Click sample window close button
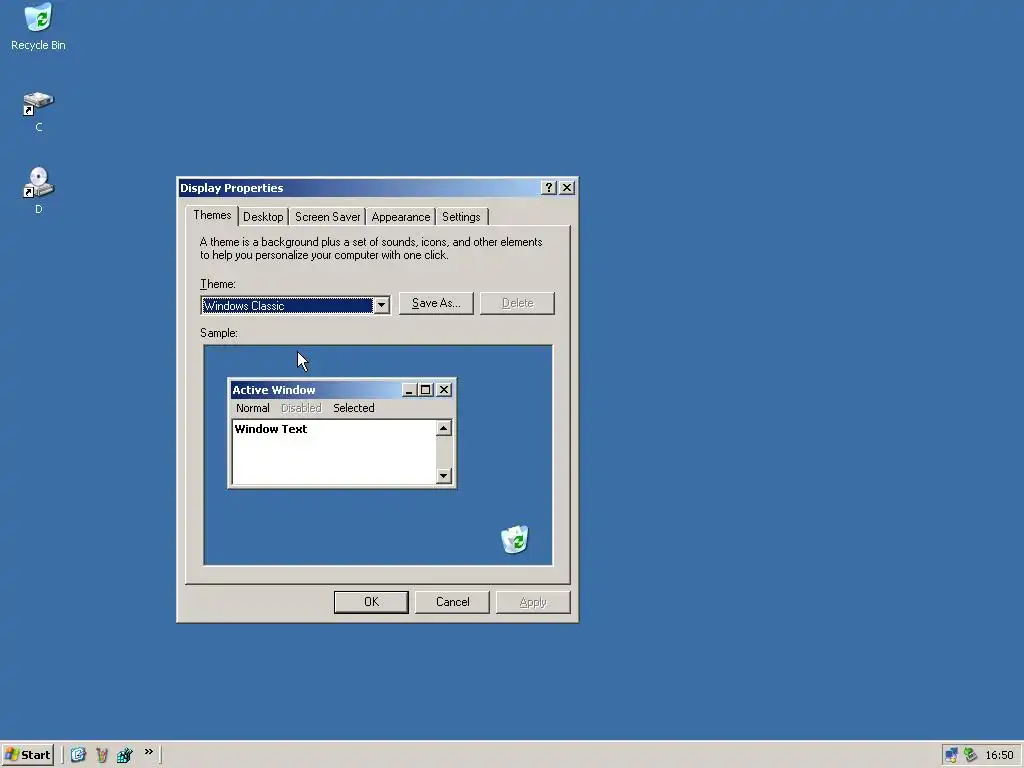Viewport: 1024px width, 768px height. [444, 390]
